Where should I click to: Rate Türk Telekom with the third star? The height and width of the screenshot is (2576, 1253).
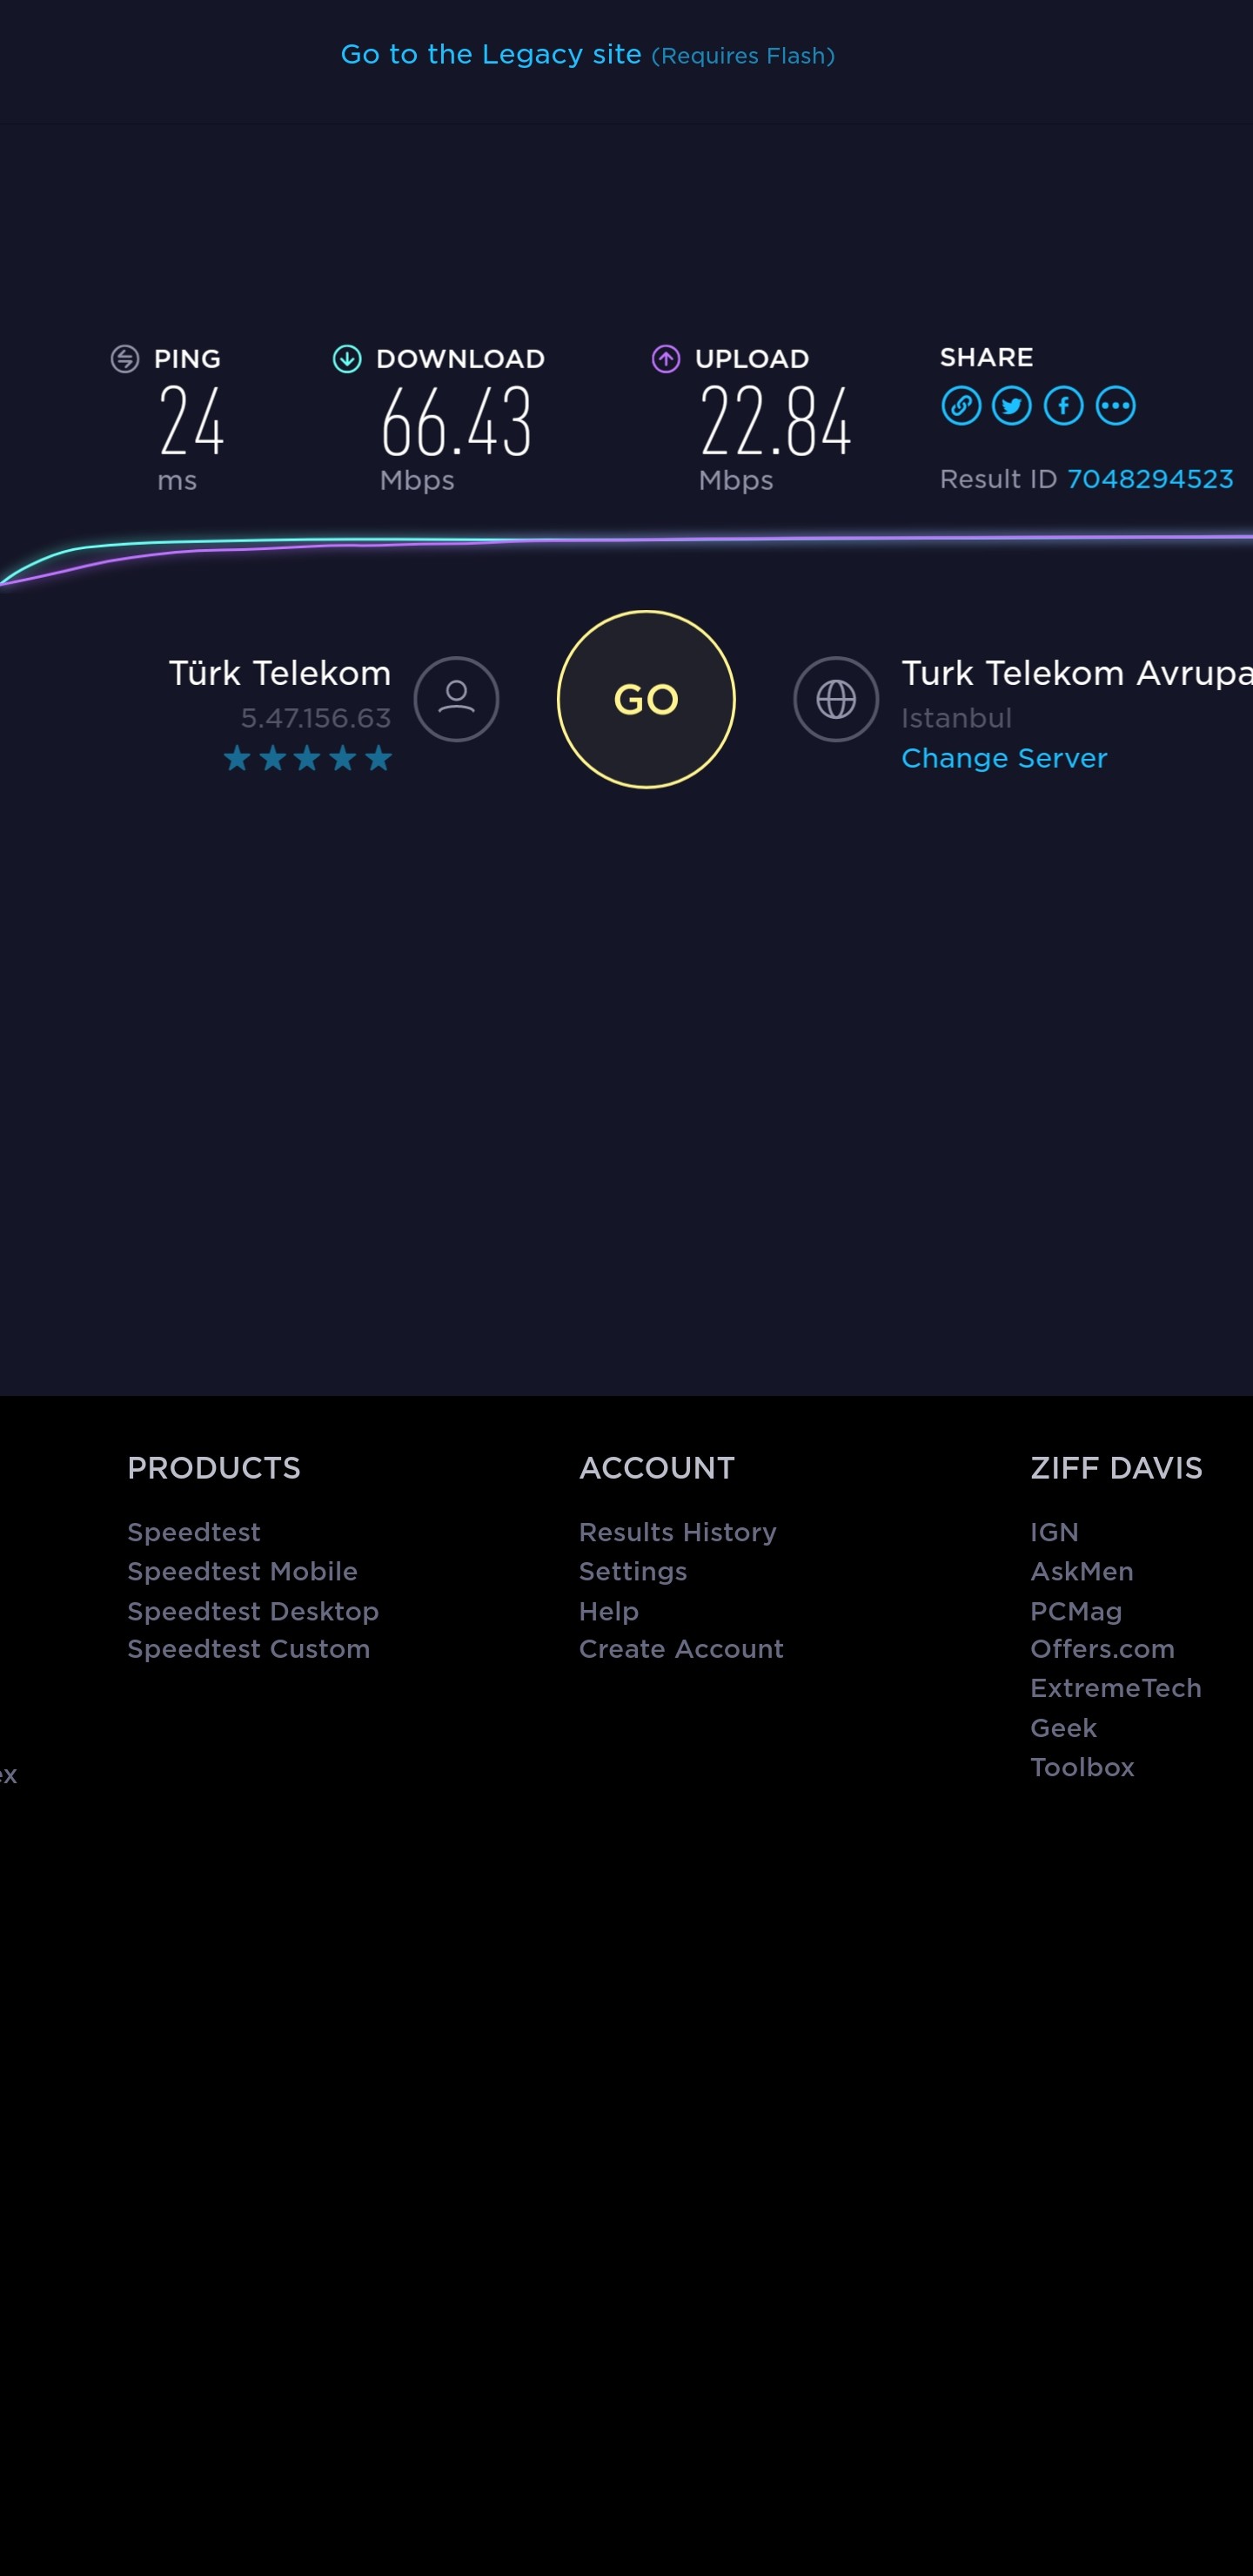(x=308, y=759)
